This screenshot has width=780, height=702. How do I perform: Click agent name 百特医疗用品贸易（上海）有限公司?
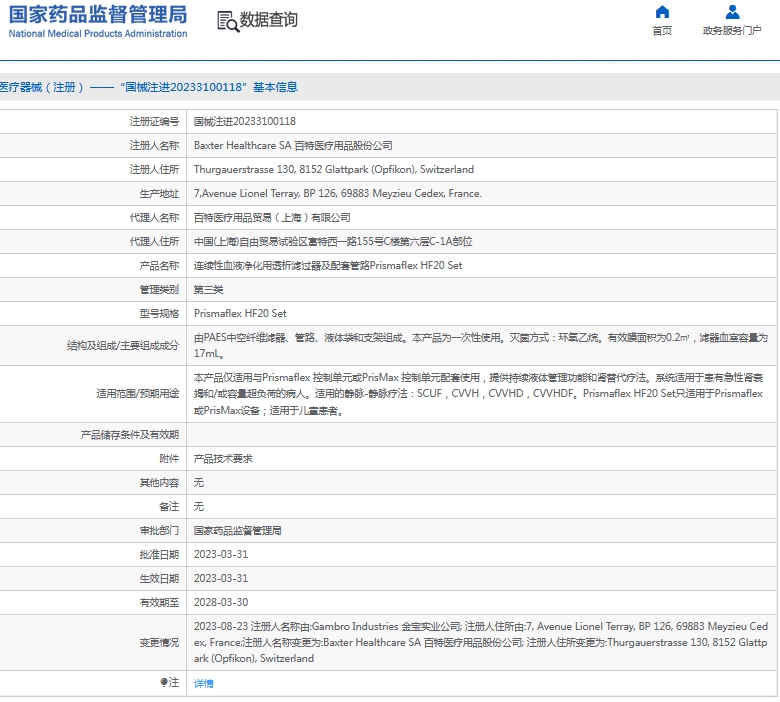[x=272, y=217]
